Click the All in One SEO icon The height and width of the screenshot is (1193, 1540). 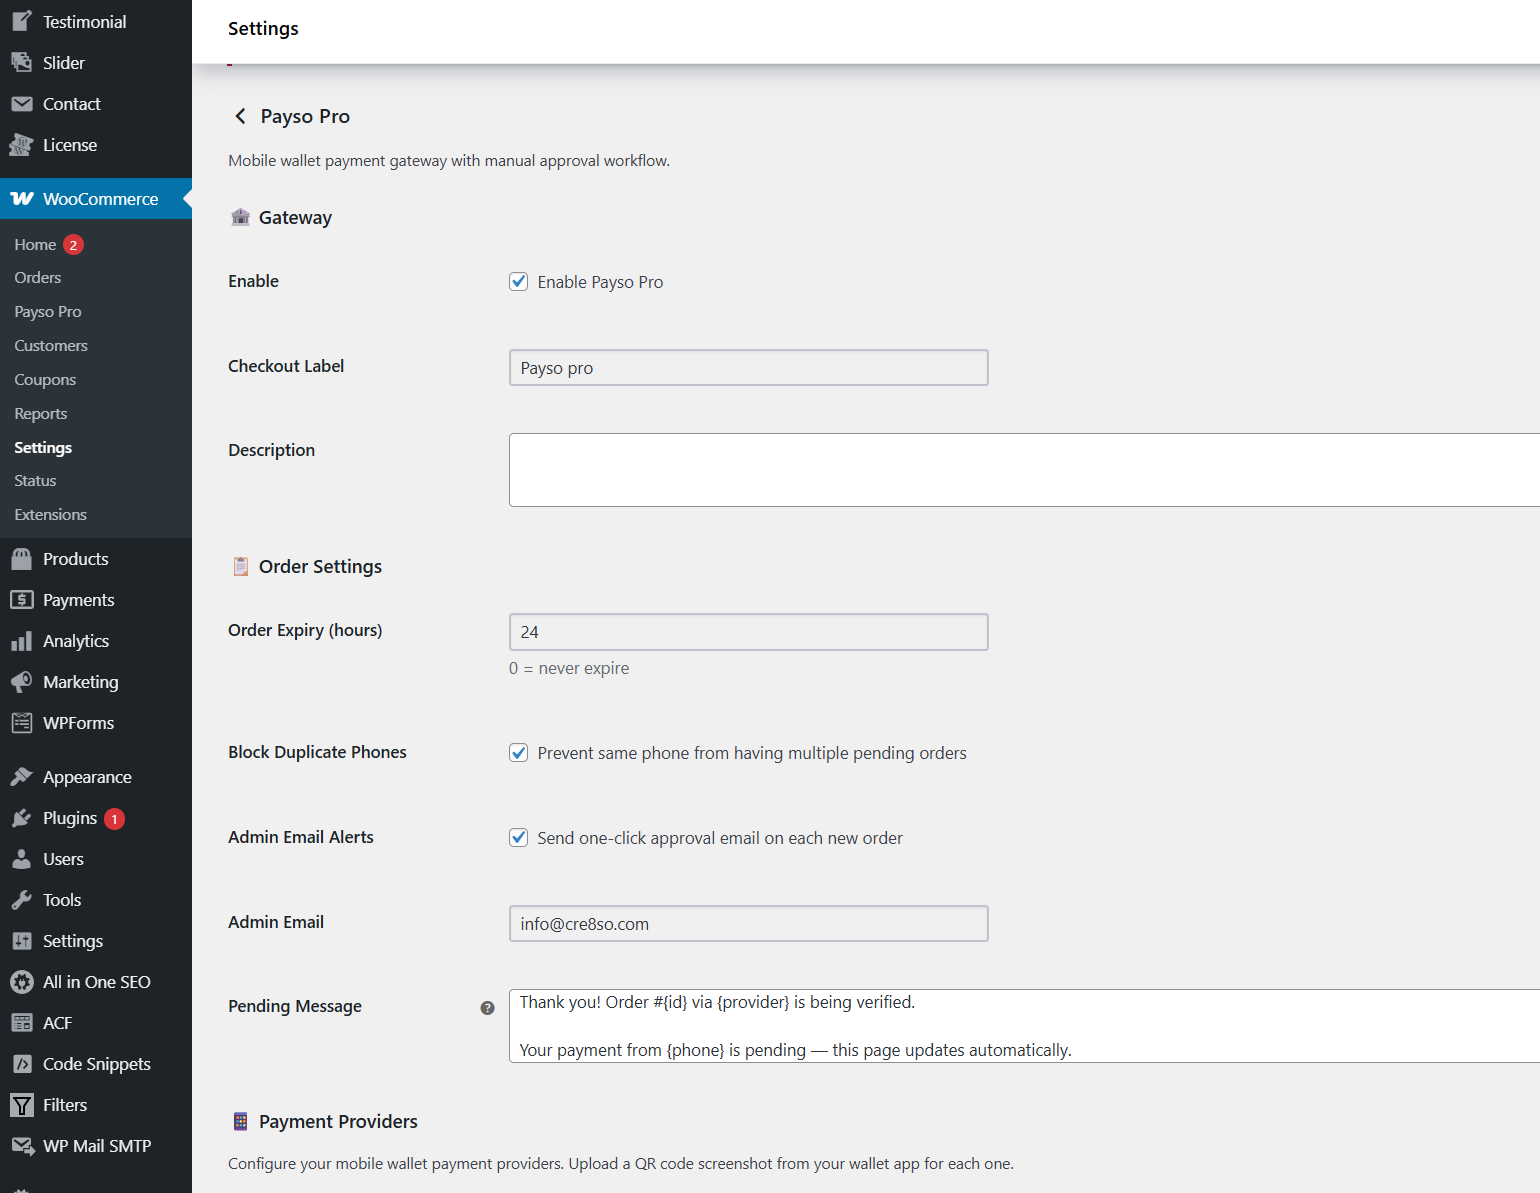pyautogui.click(x=22, y=981)
